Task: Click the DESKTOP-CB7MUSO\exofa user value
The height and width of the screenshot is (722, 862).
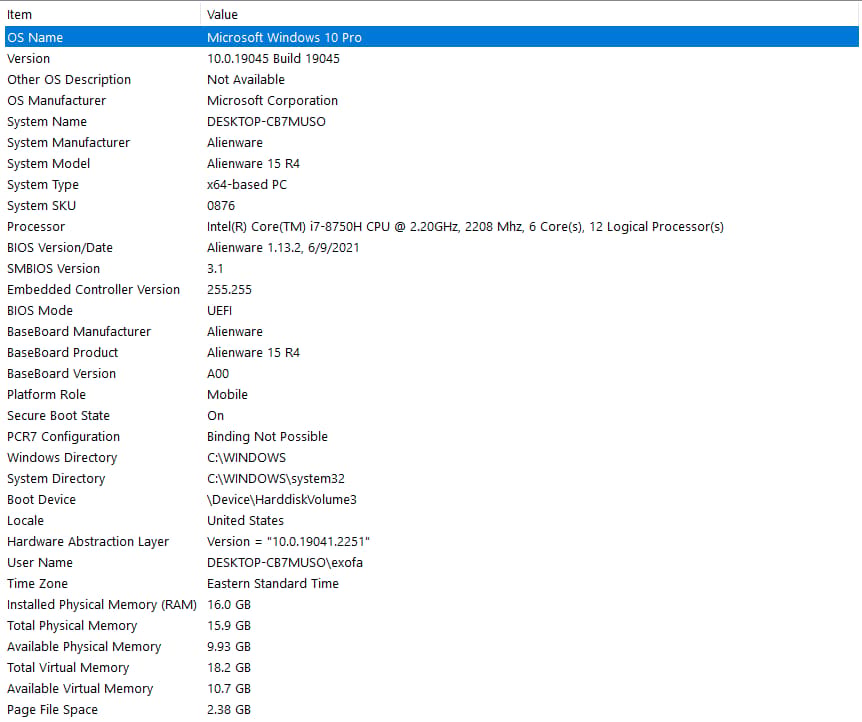Action: (285, 563)
